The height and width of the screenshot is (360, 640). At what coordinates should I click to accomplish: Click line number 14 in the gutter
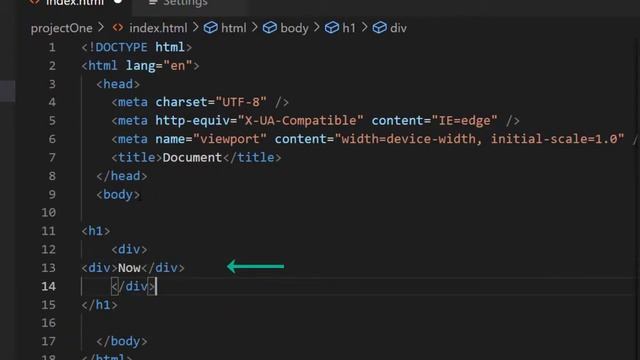(x=48, y=287)
